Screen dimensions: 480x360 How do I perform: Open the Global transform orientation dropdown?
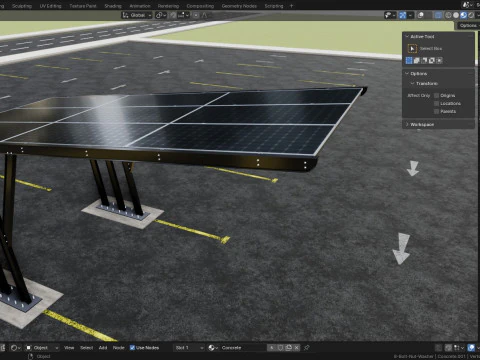pos(137,15)
